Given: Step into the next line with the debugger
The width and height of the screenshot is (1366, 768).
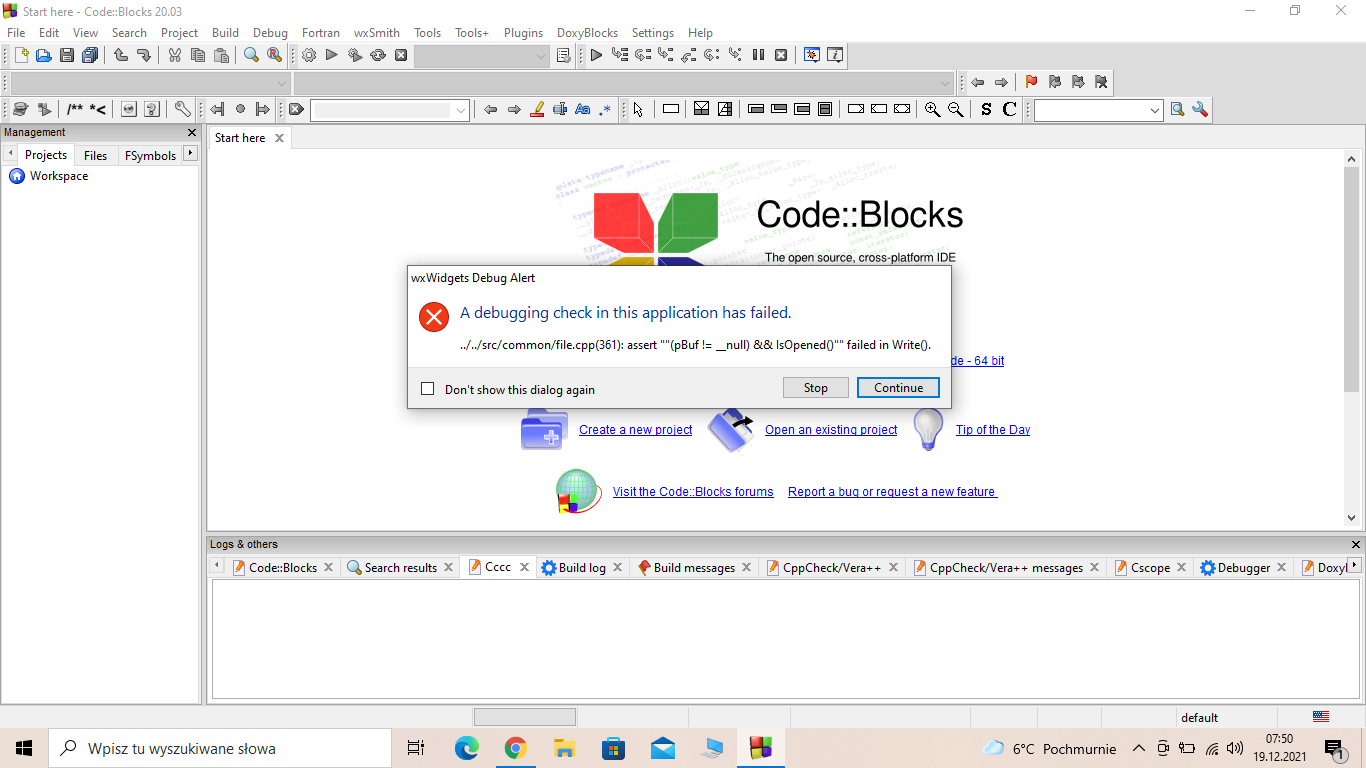Looking at the screenshot, I should 667,55.
